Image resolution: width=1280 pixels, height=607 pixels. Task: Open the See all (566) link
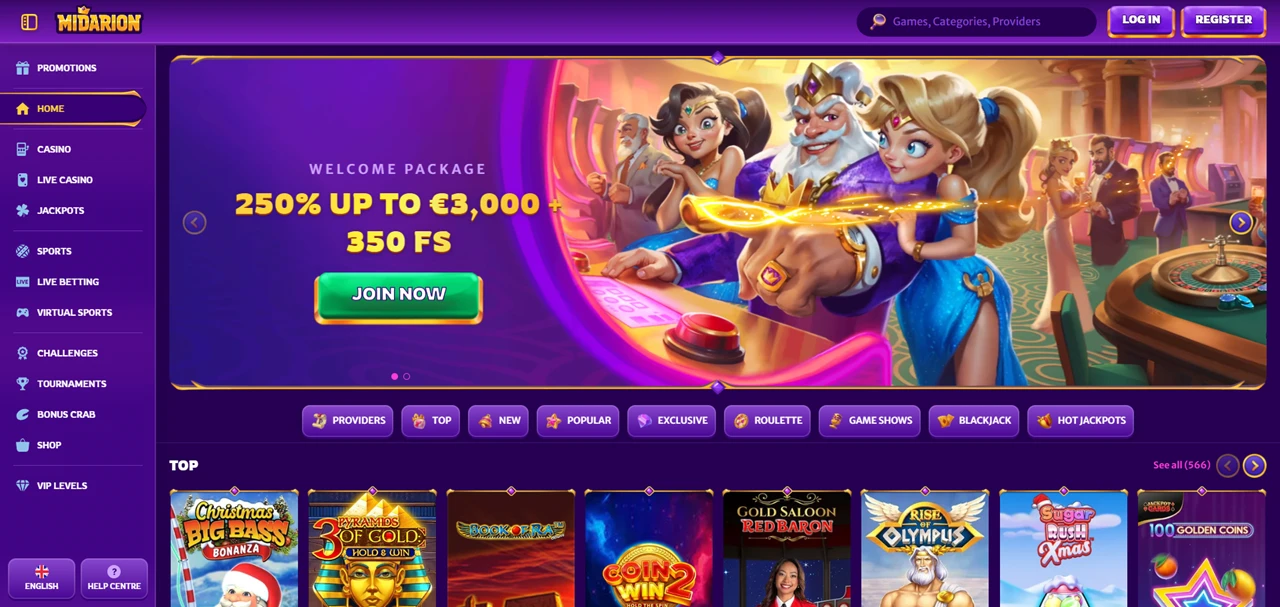[1181, 465]
